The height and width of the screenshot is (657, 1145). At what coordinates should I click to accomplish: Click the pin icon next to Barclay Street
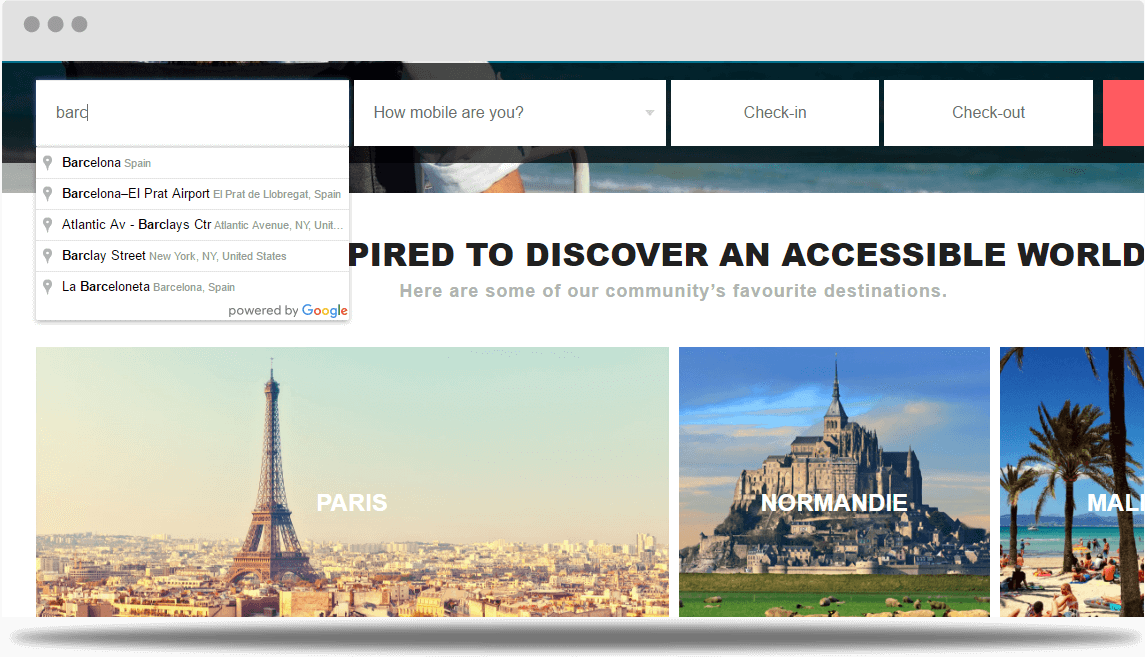(x=47, y=256)
